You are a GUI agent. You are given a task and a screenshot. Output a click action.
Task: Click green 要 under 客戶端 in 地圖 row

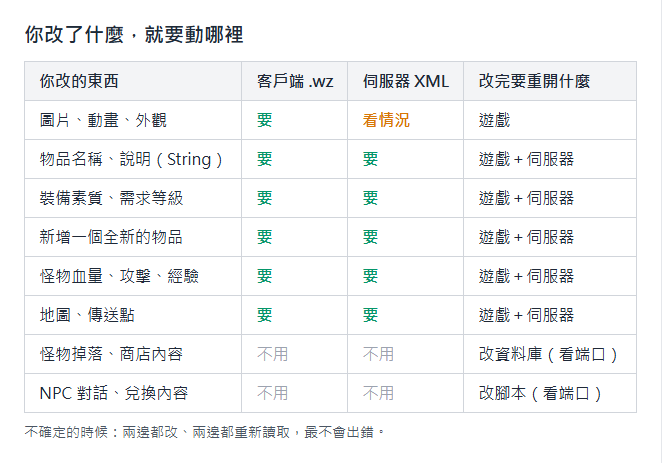click(265, 315)
